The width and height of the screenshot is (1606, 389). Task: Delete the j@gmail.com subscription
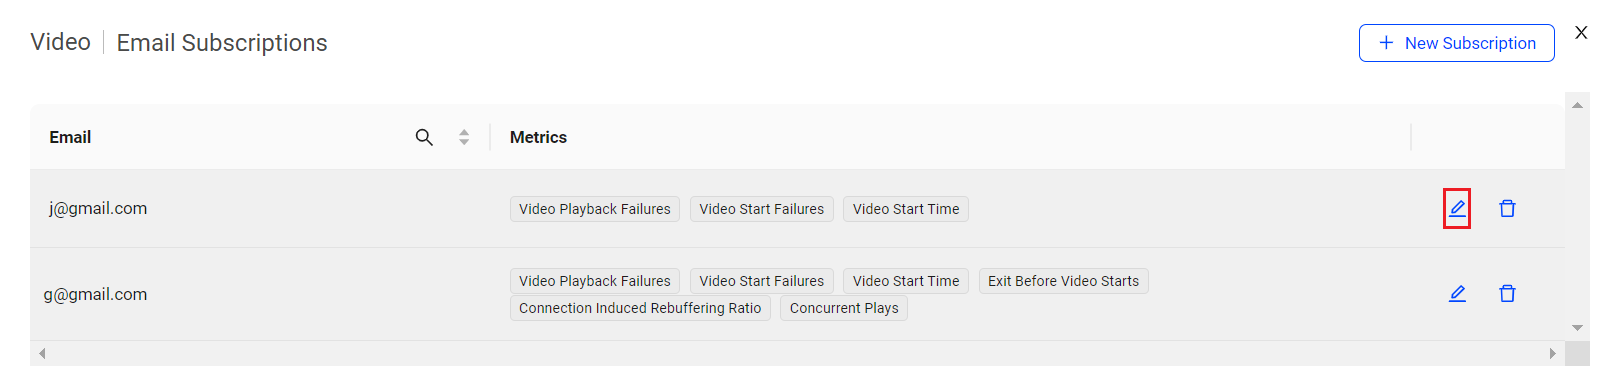pos(1507,208)
